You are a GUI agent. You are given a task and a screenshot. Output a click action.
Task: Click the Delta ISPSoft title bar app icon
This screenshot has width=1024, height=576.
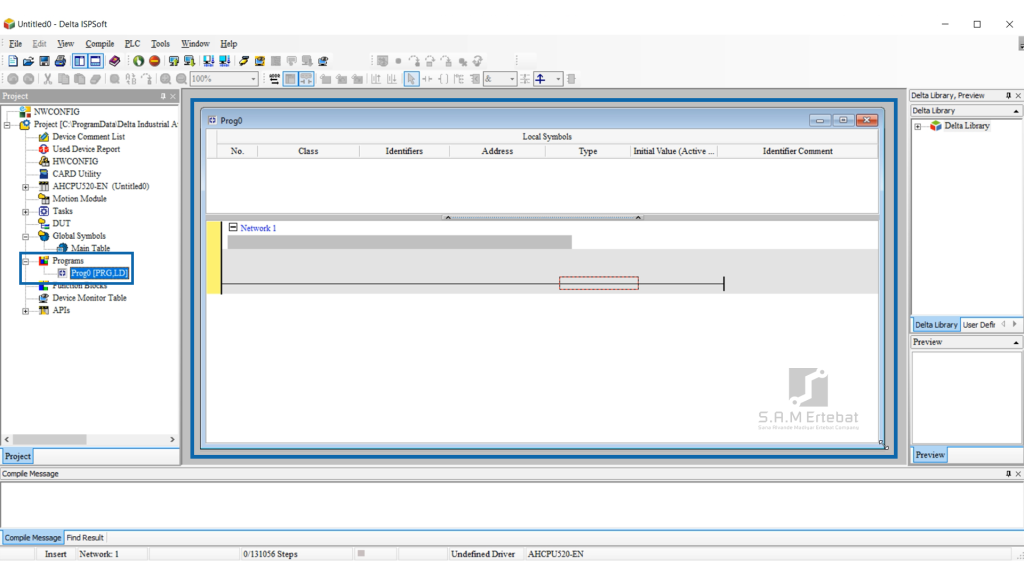click(9, 24)
